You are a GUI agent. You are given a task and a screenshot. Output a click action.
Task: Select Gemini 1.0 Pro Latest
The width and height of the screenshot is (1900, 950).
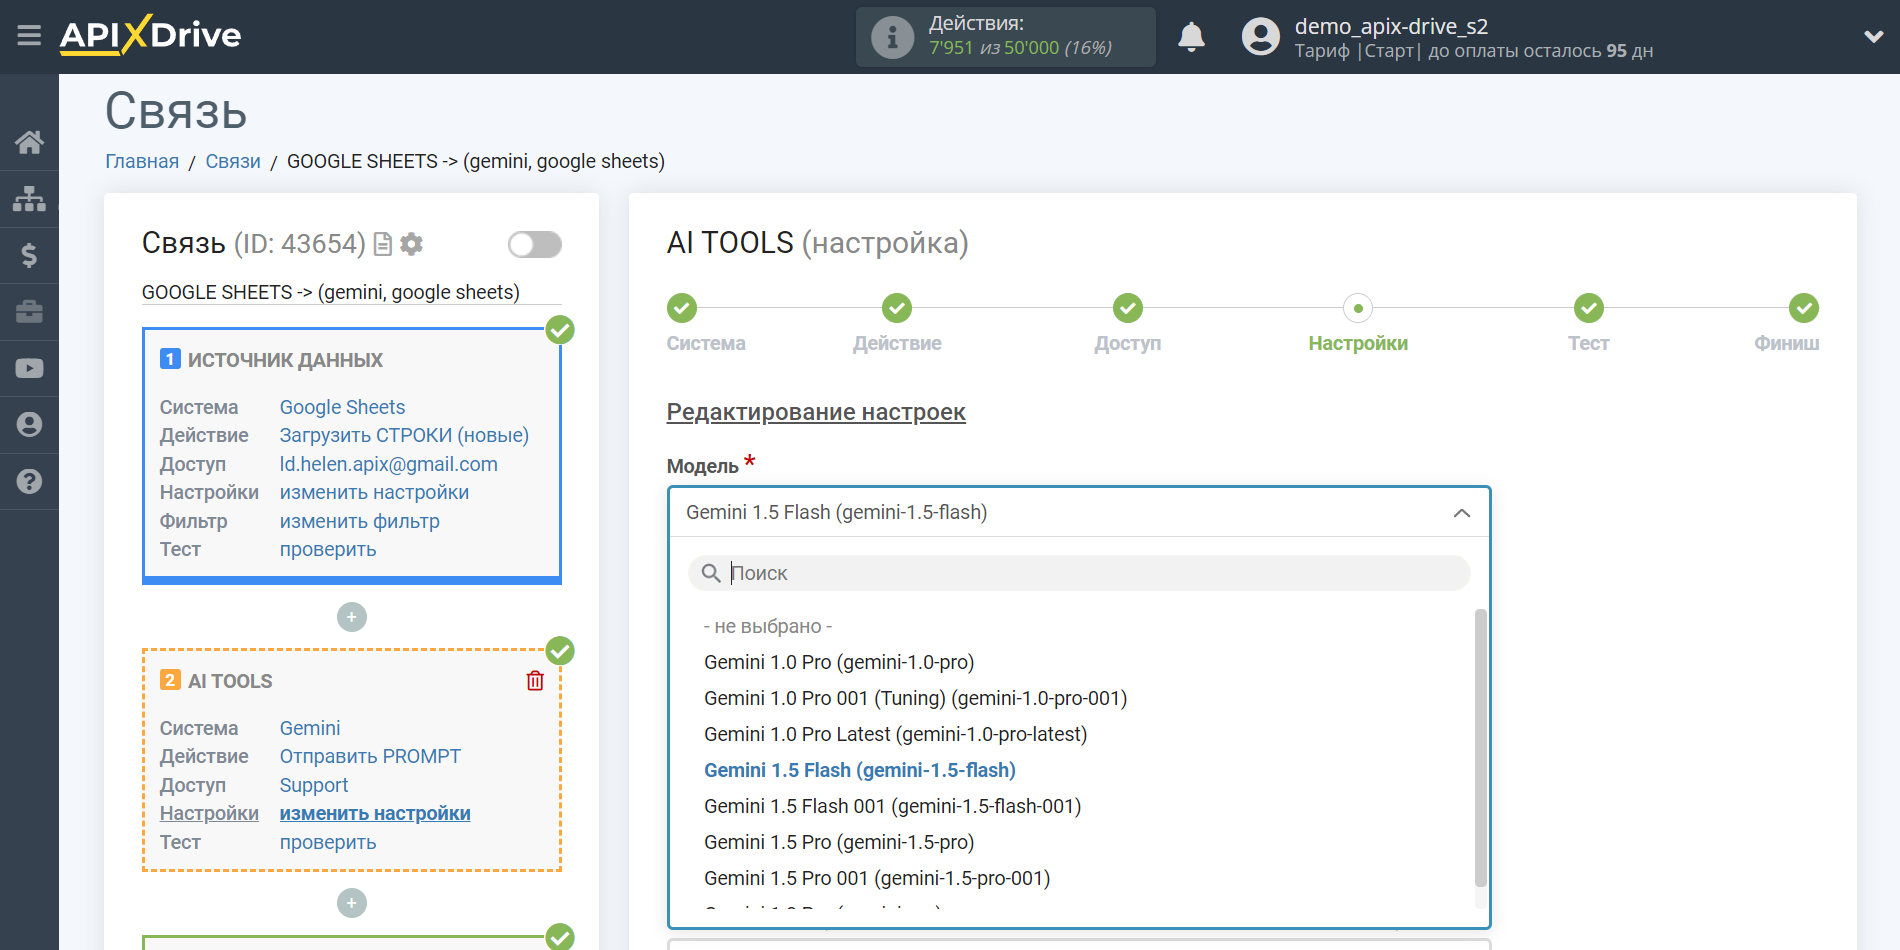pos(895,734)
